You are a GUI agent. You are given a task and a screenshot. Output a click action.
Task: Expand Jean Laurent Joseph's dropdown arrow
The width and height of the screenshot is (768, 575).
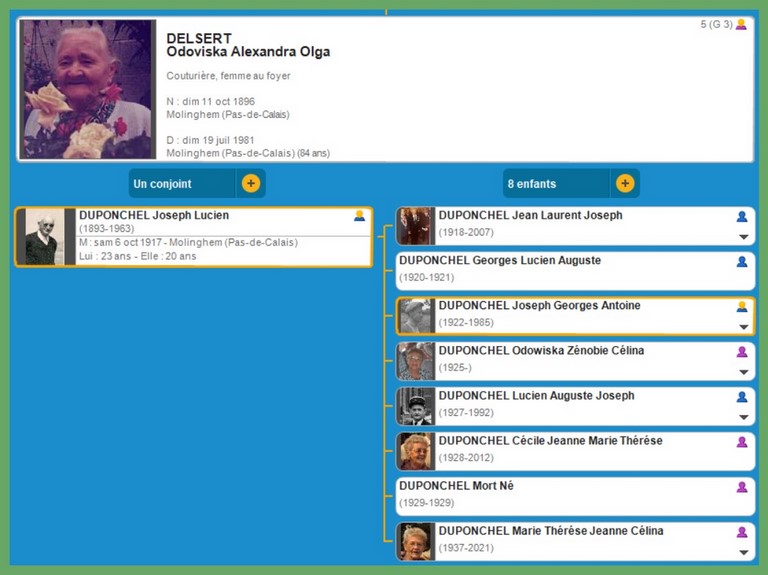(743, 237)
